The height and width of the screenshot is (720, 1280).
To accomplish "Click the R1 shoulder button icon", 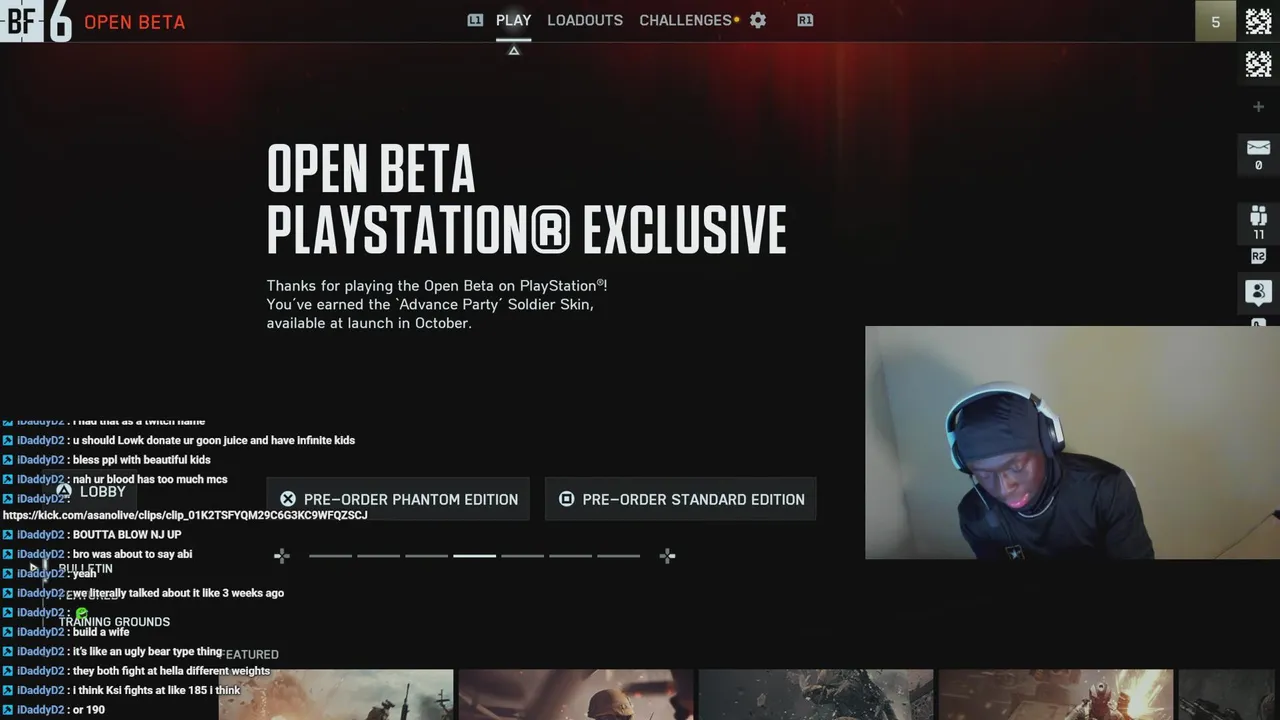I will pos(805,20).
